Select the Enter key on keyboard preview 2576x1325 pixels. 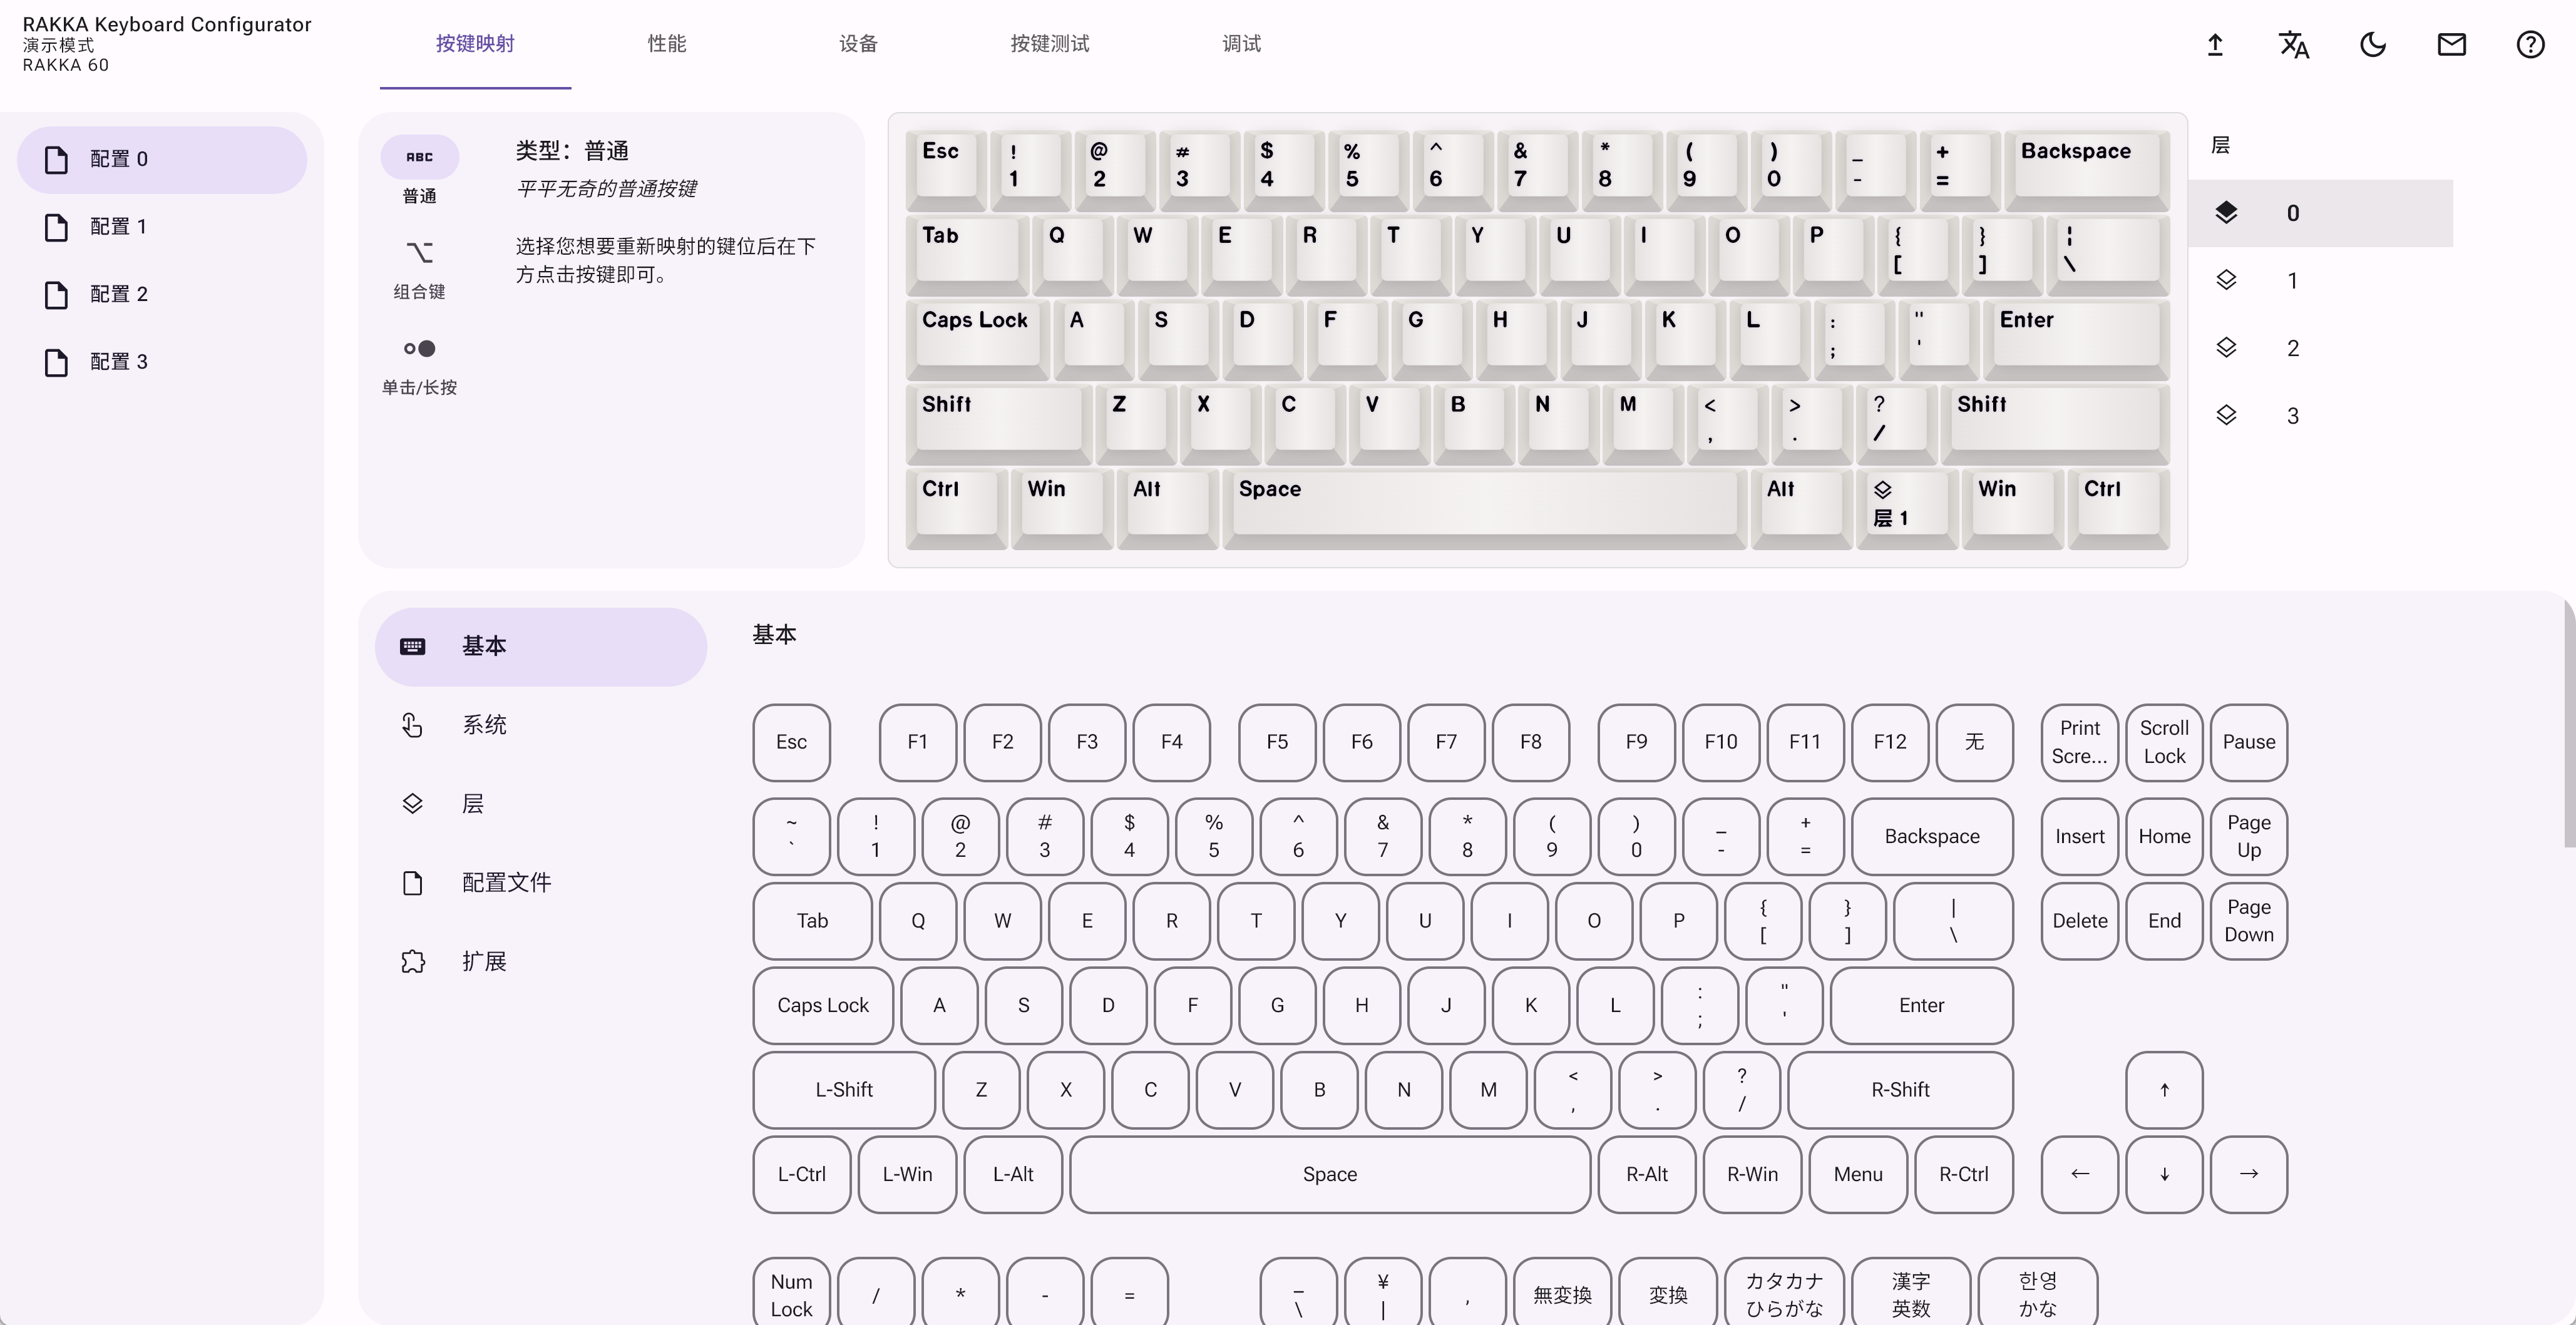pos(2076,339)
